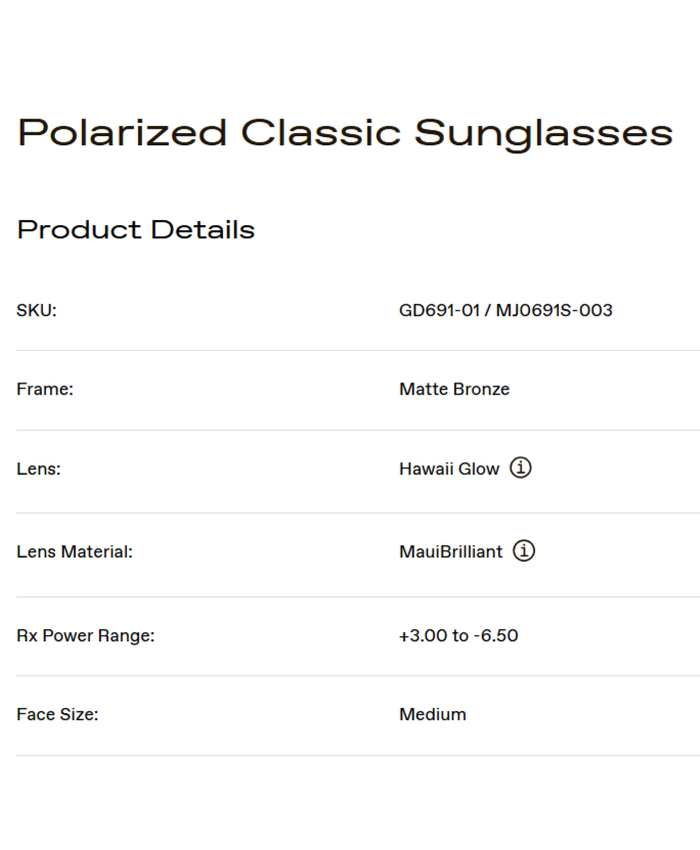The width and height of the screenshot is (700, 850).
Task: Click the Matte Bronze frame value
Action: point(454,389)
